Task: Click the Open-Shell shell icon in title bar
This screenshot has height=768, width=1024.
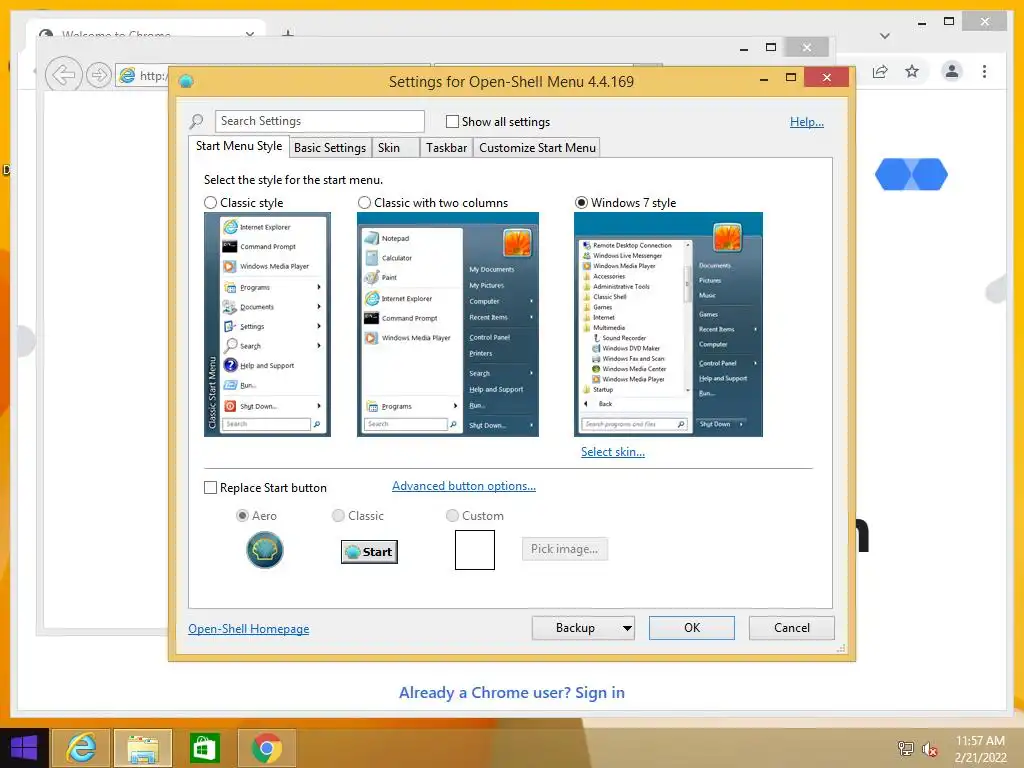Action: coord(186,81)
